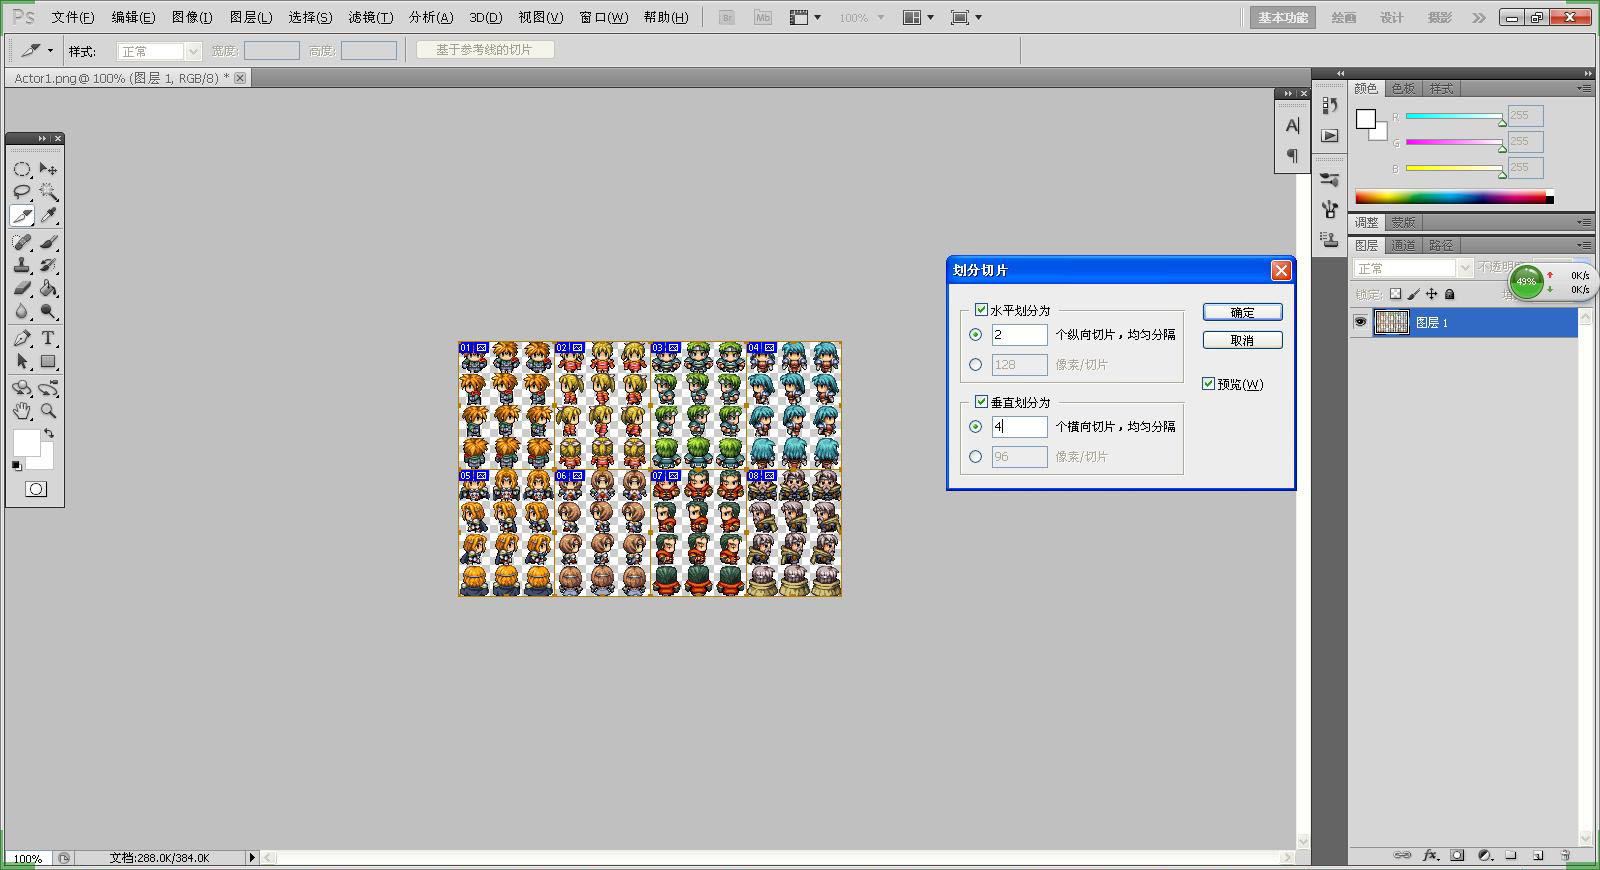Viewport: 1600px width, 870px height.
Task: Open the Paragraph panel icon
Action: [1292, 155]
